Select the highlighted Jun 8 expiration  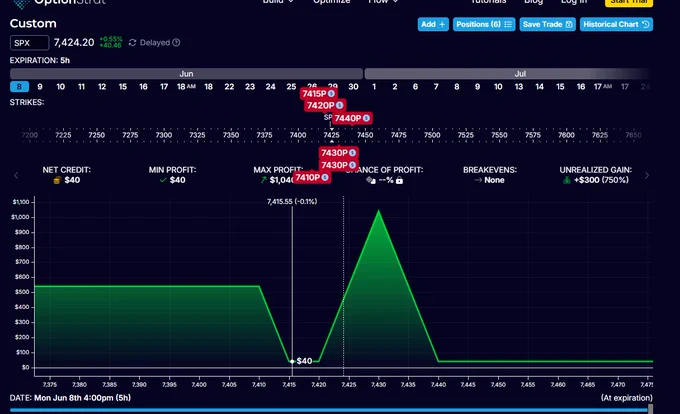click(x=19, y=87)
